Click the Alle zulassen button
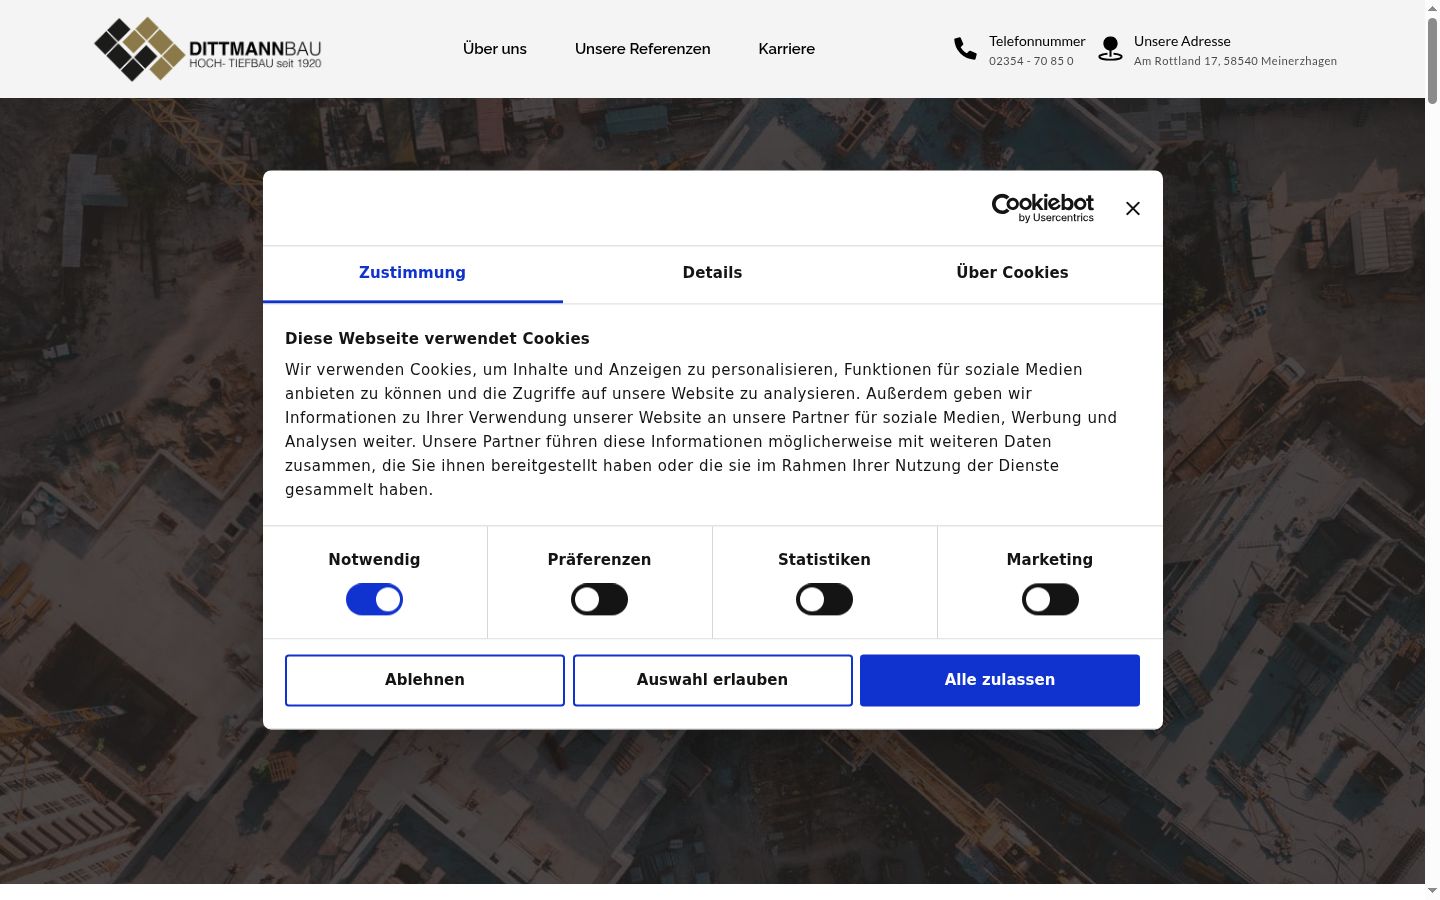Viewport: 1440px width, 900px height. [x=1000, y=680]
